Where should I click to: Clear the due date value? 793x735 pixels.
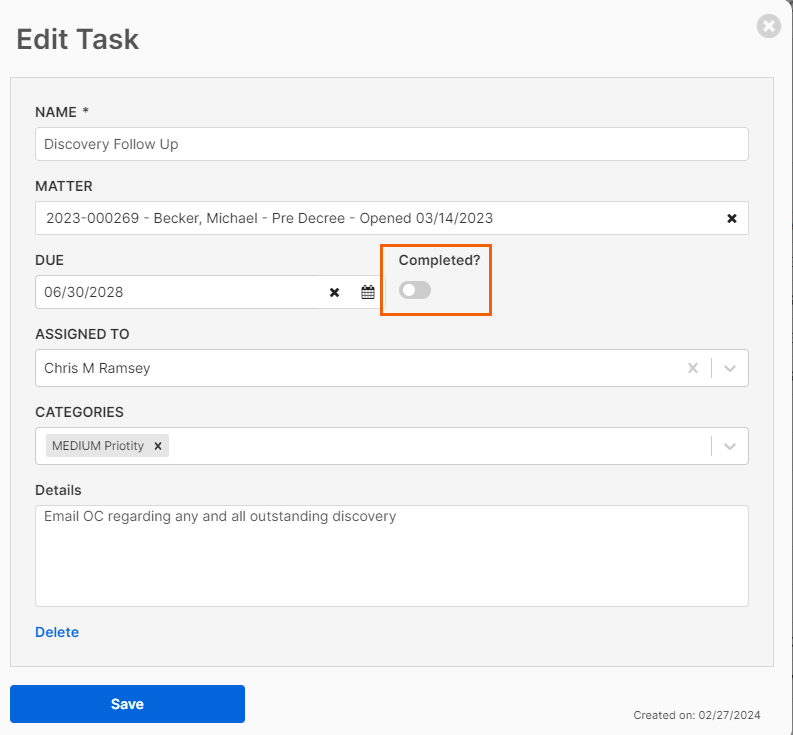pyautogui.click(x=334, y=292)
